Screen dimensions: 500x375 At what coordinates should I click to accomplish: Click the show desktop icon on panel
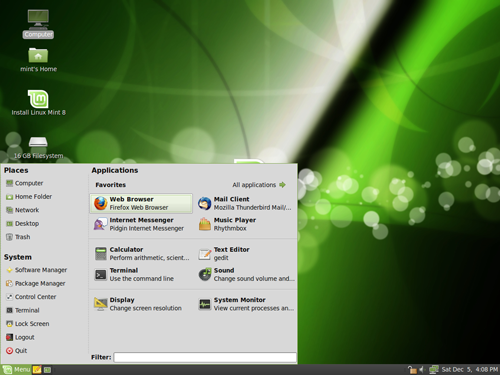[48, 370]
